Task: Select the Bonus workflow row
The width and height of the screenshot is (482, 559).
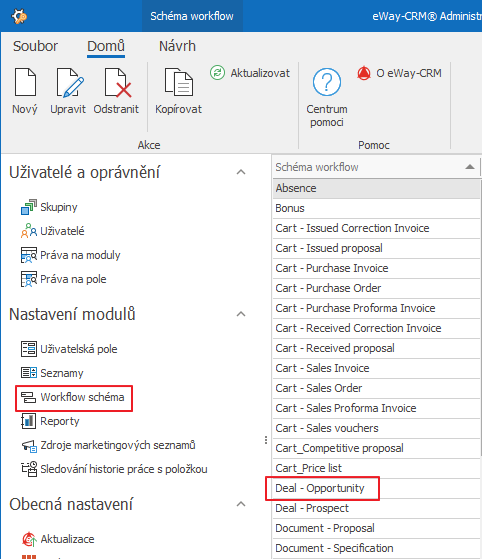Action: (376, 208)
